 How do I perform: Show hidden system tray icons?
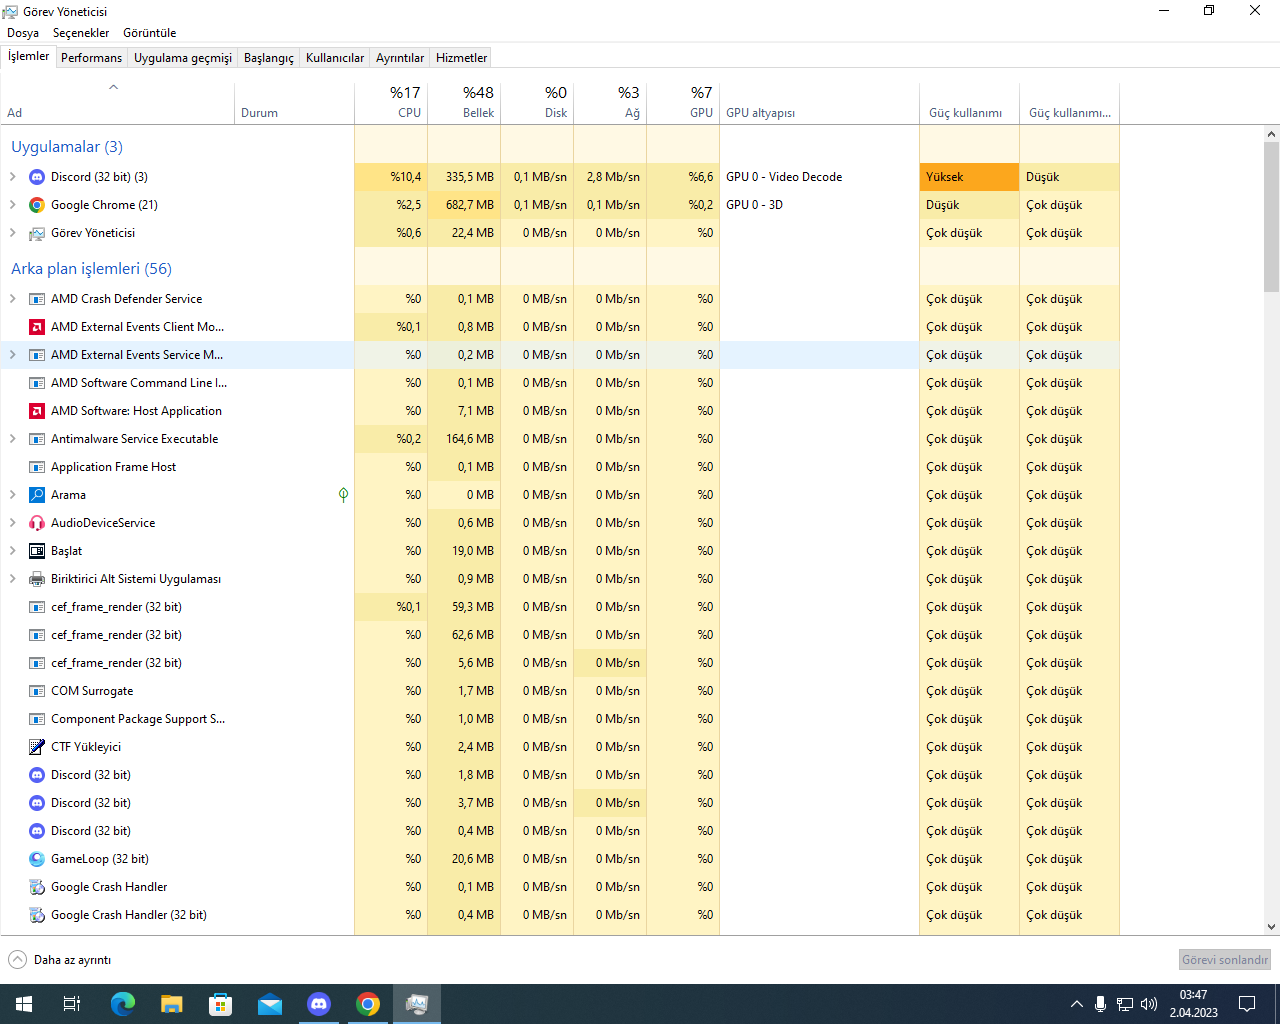point(1076,1004)
